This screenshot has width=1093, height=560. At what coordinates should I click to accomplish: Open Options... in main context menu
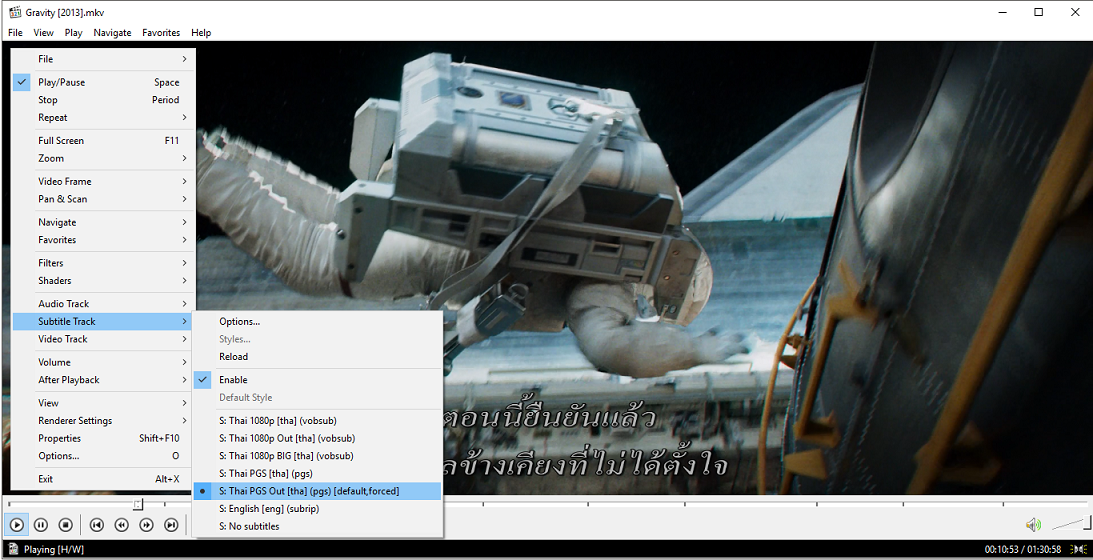pyautogui.click(x=103, y=455)
